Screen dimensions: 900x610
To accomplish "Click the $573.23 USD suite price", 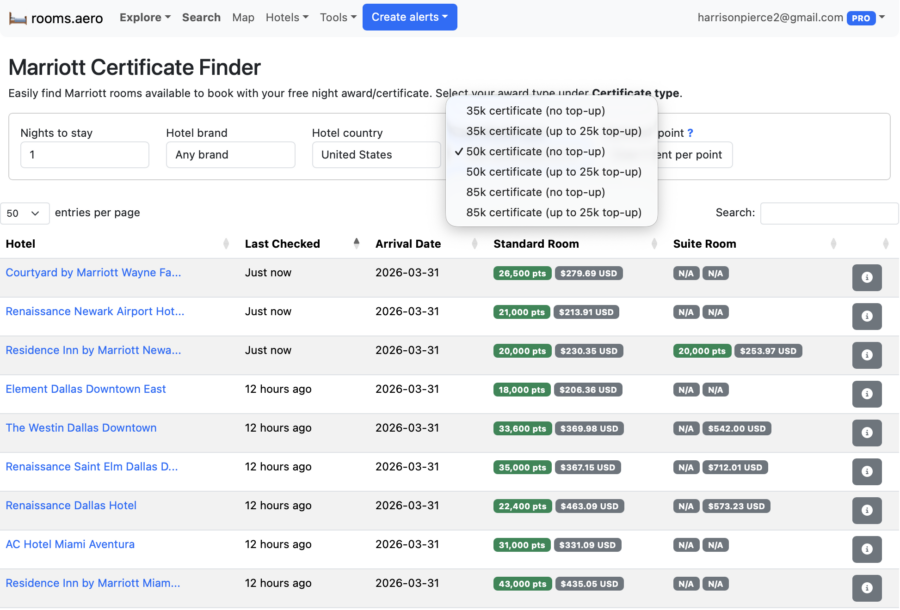I will point(736,506).
